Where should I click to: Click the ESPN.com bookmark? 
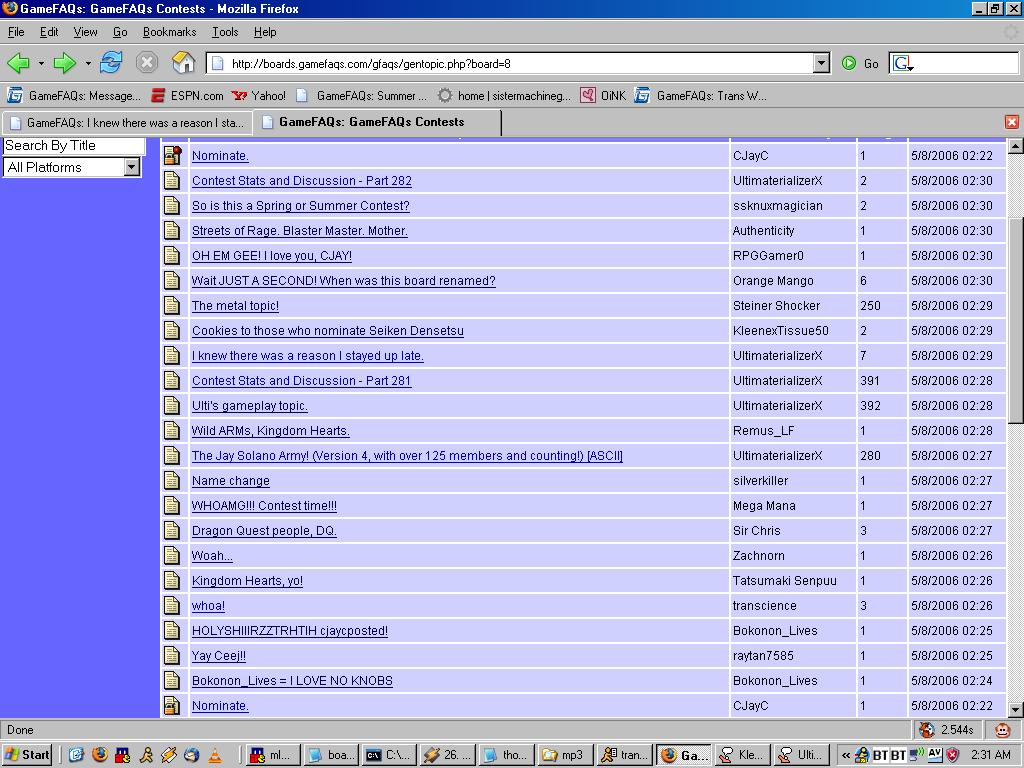coord(187,96)
